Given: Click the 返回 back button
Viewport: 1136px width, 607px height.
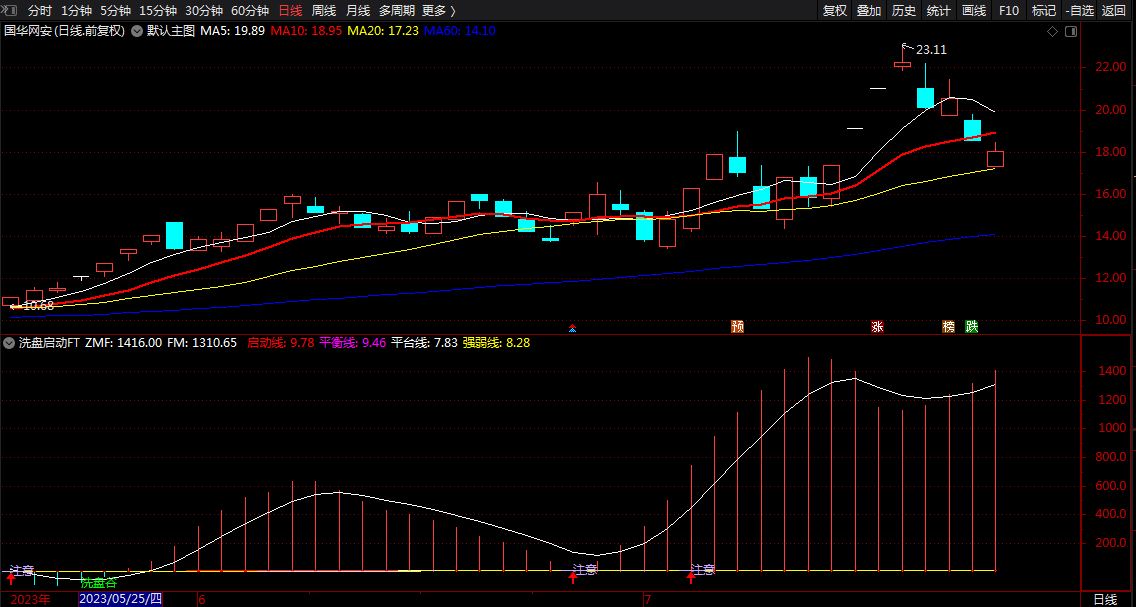Looking at the screenshot, I should point(1114,10).
